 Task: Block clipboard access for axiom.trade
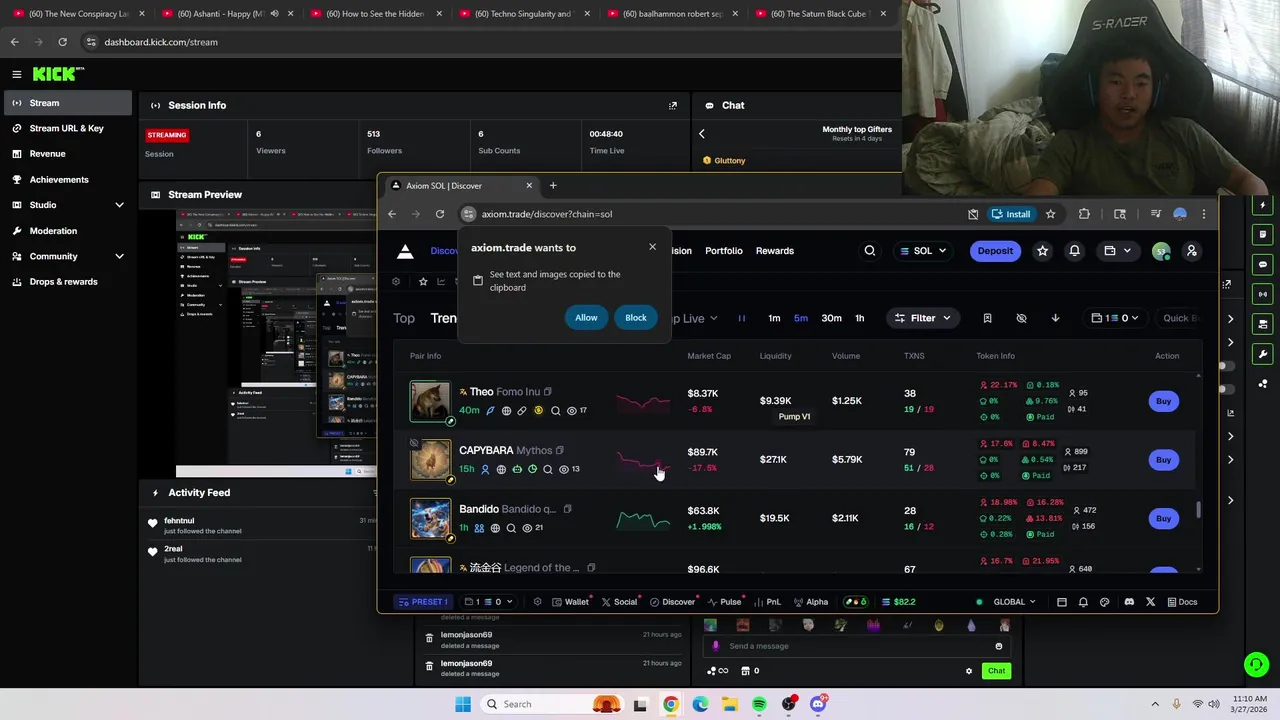pos(636,318)
